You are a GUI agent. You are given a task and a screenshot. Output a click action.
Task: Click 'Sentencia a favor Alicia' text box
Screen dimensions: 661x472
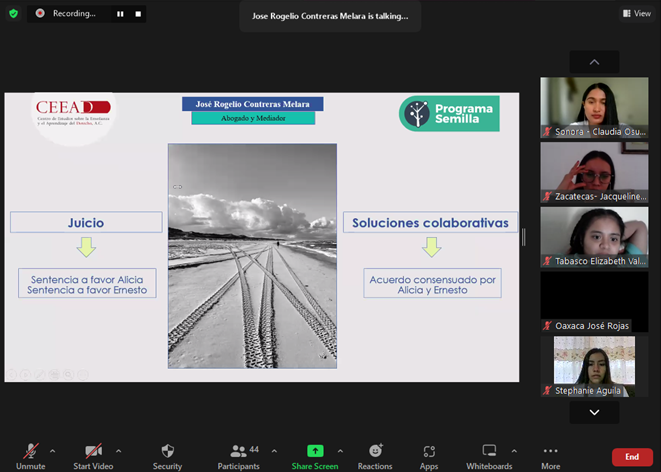tap(87, 283)
